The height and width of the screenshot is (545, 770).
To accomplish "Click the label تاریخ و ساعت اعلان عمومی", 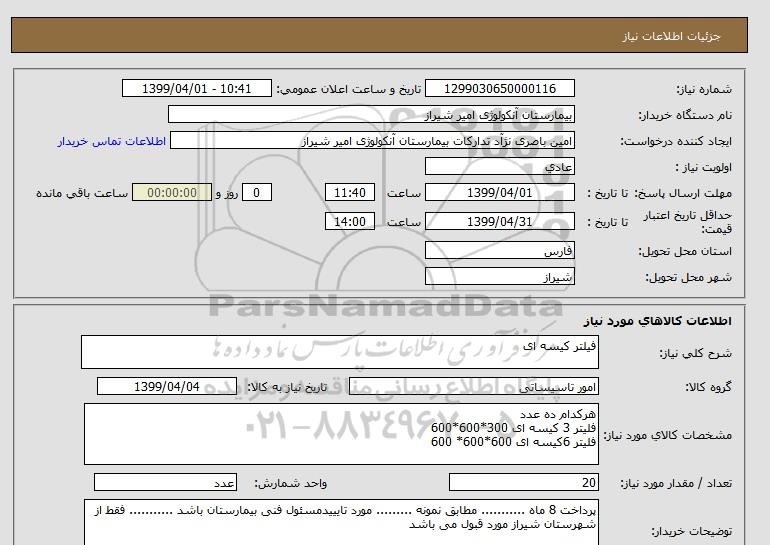I will (349, 89).
